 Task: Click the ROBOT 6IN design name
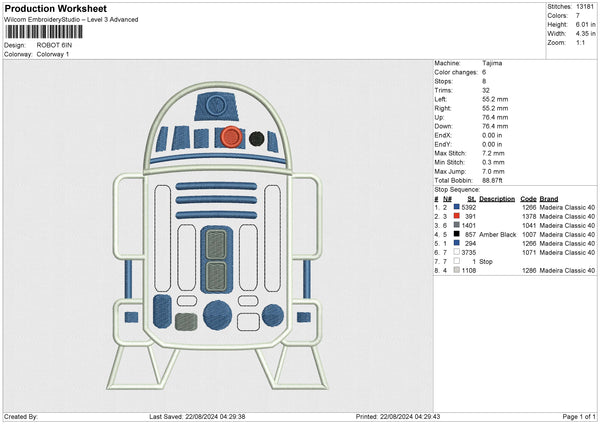coord(55,45)
